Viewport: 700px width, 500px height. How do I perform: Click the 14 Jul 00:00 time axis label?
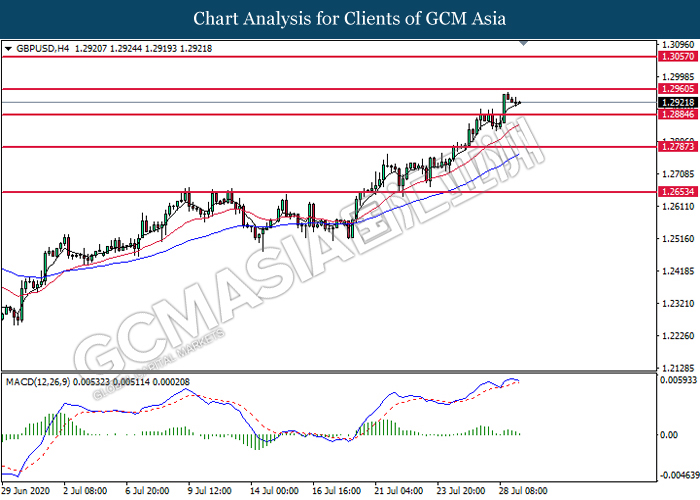274,491
